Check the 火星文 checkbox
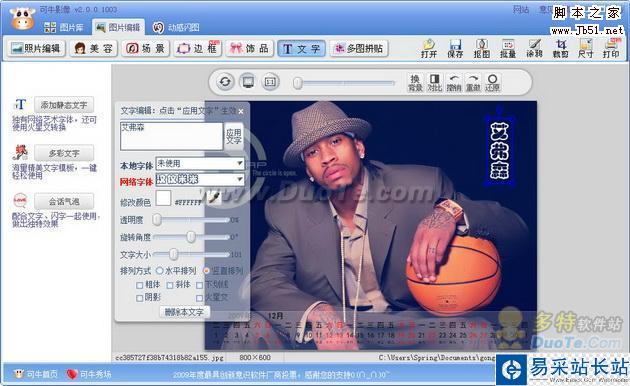 pos(199,298)
